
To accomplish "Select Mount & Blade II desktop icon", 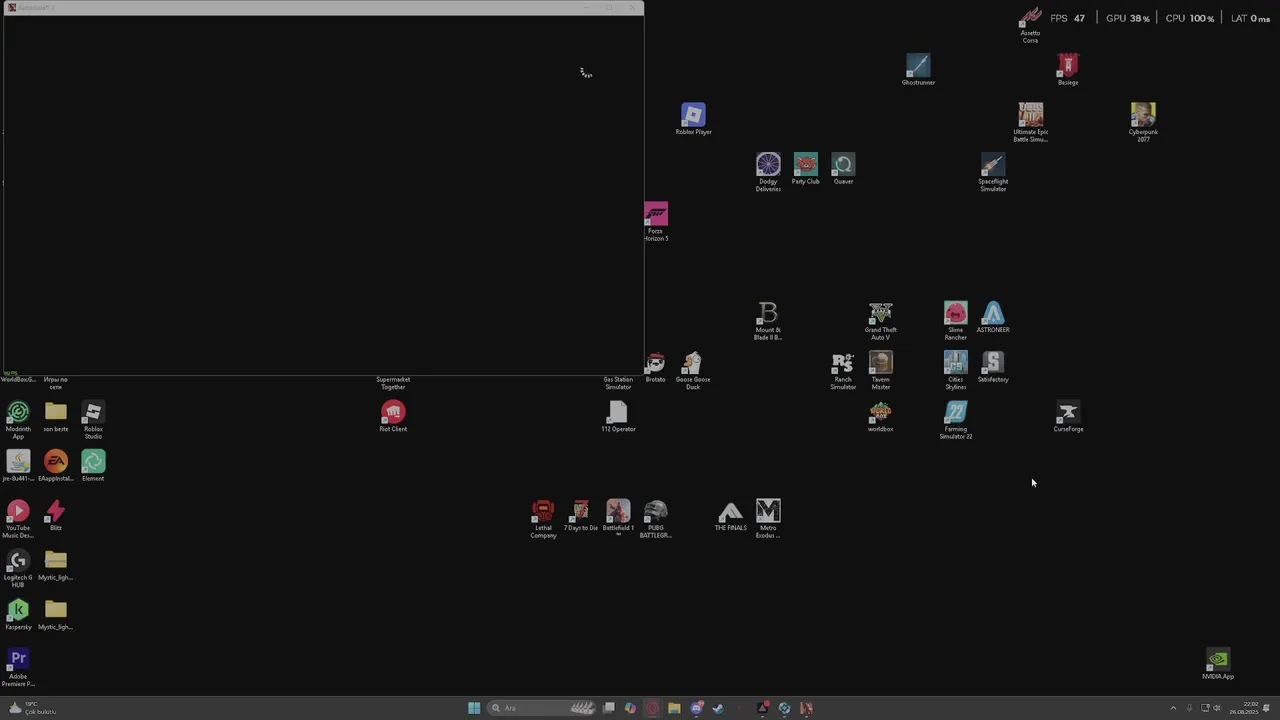I will [x=768, y=321].
